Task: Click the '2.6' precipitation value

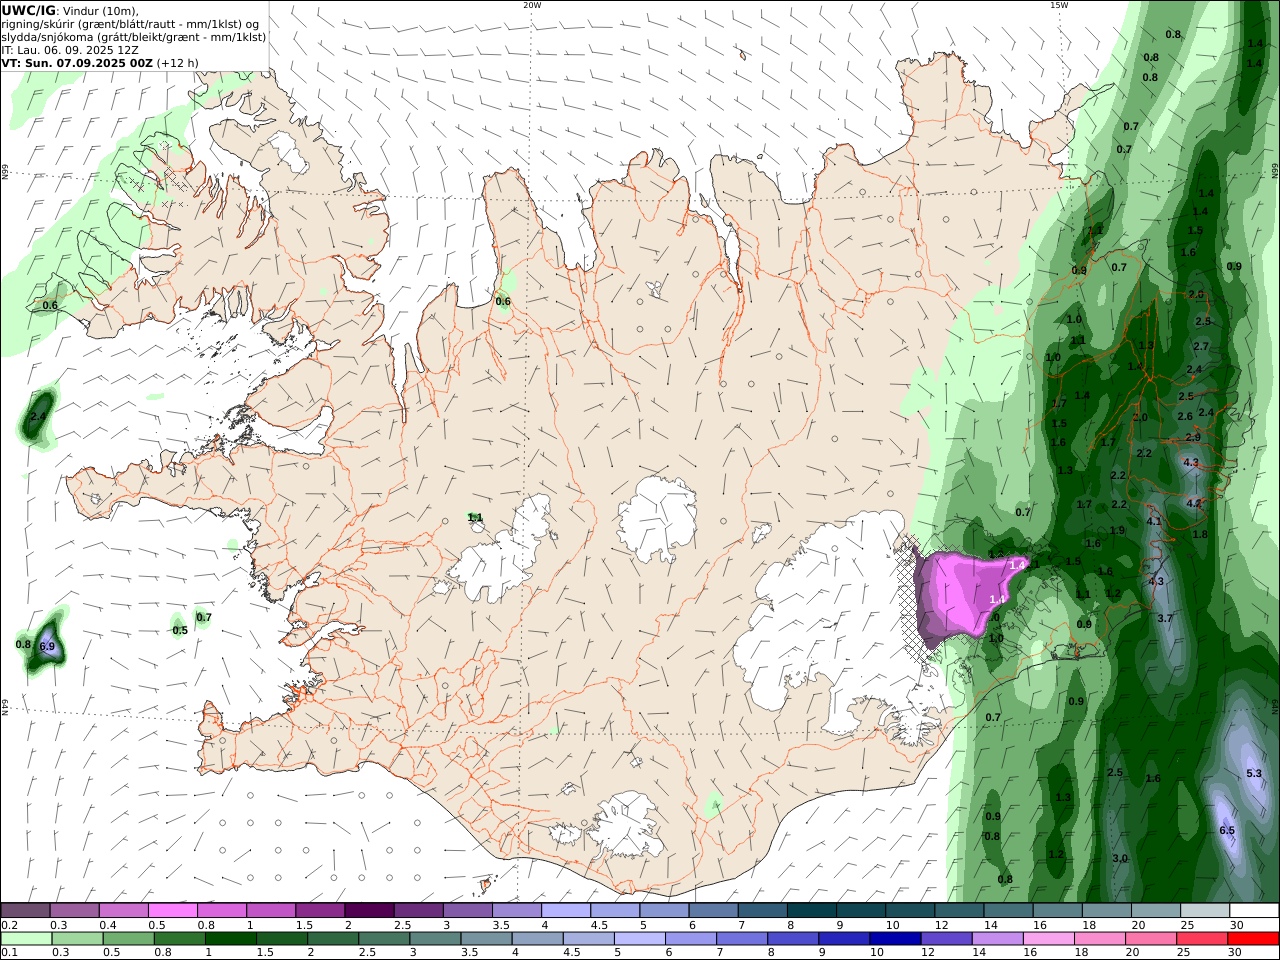Action: click(1185, 417)
